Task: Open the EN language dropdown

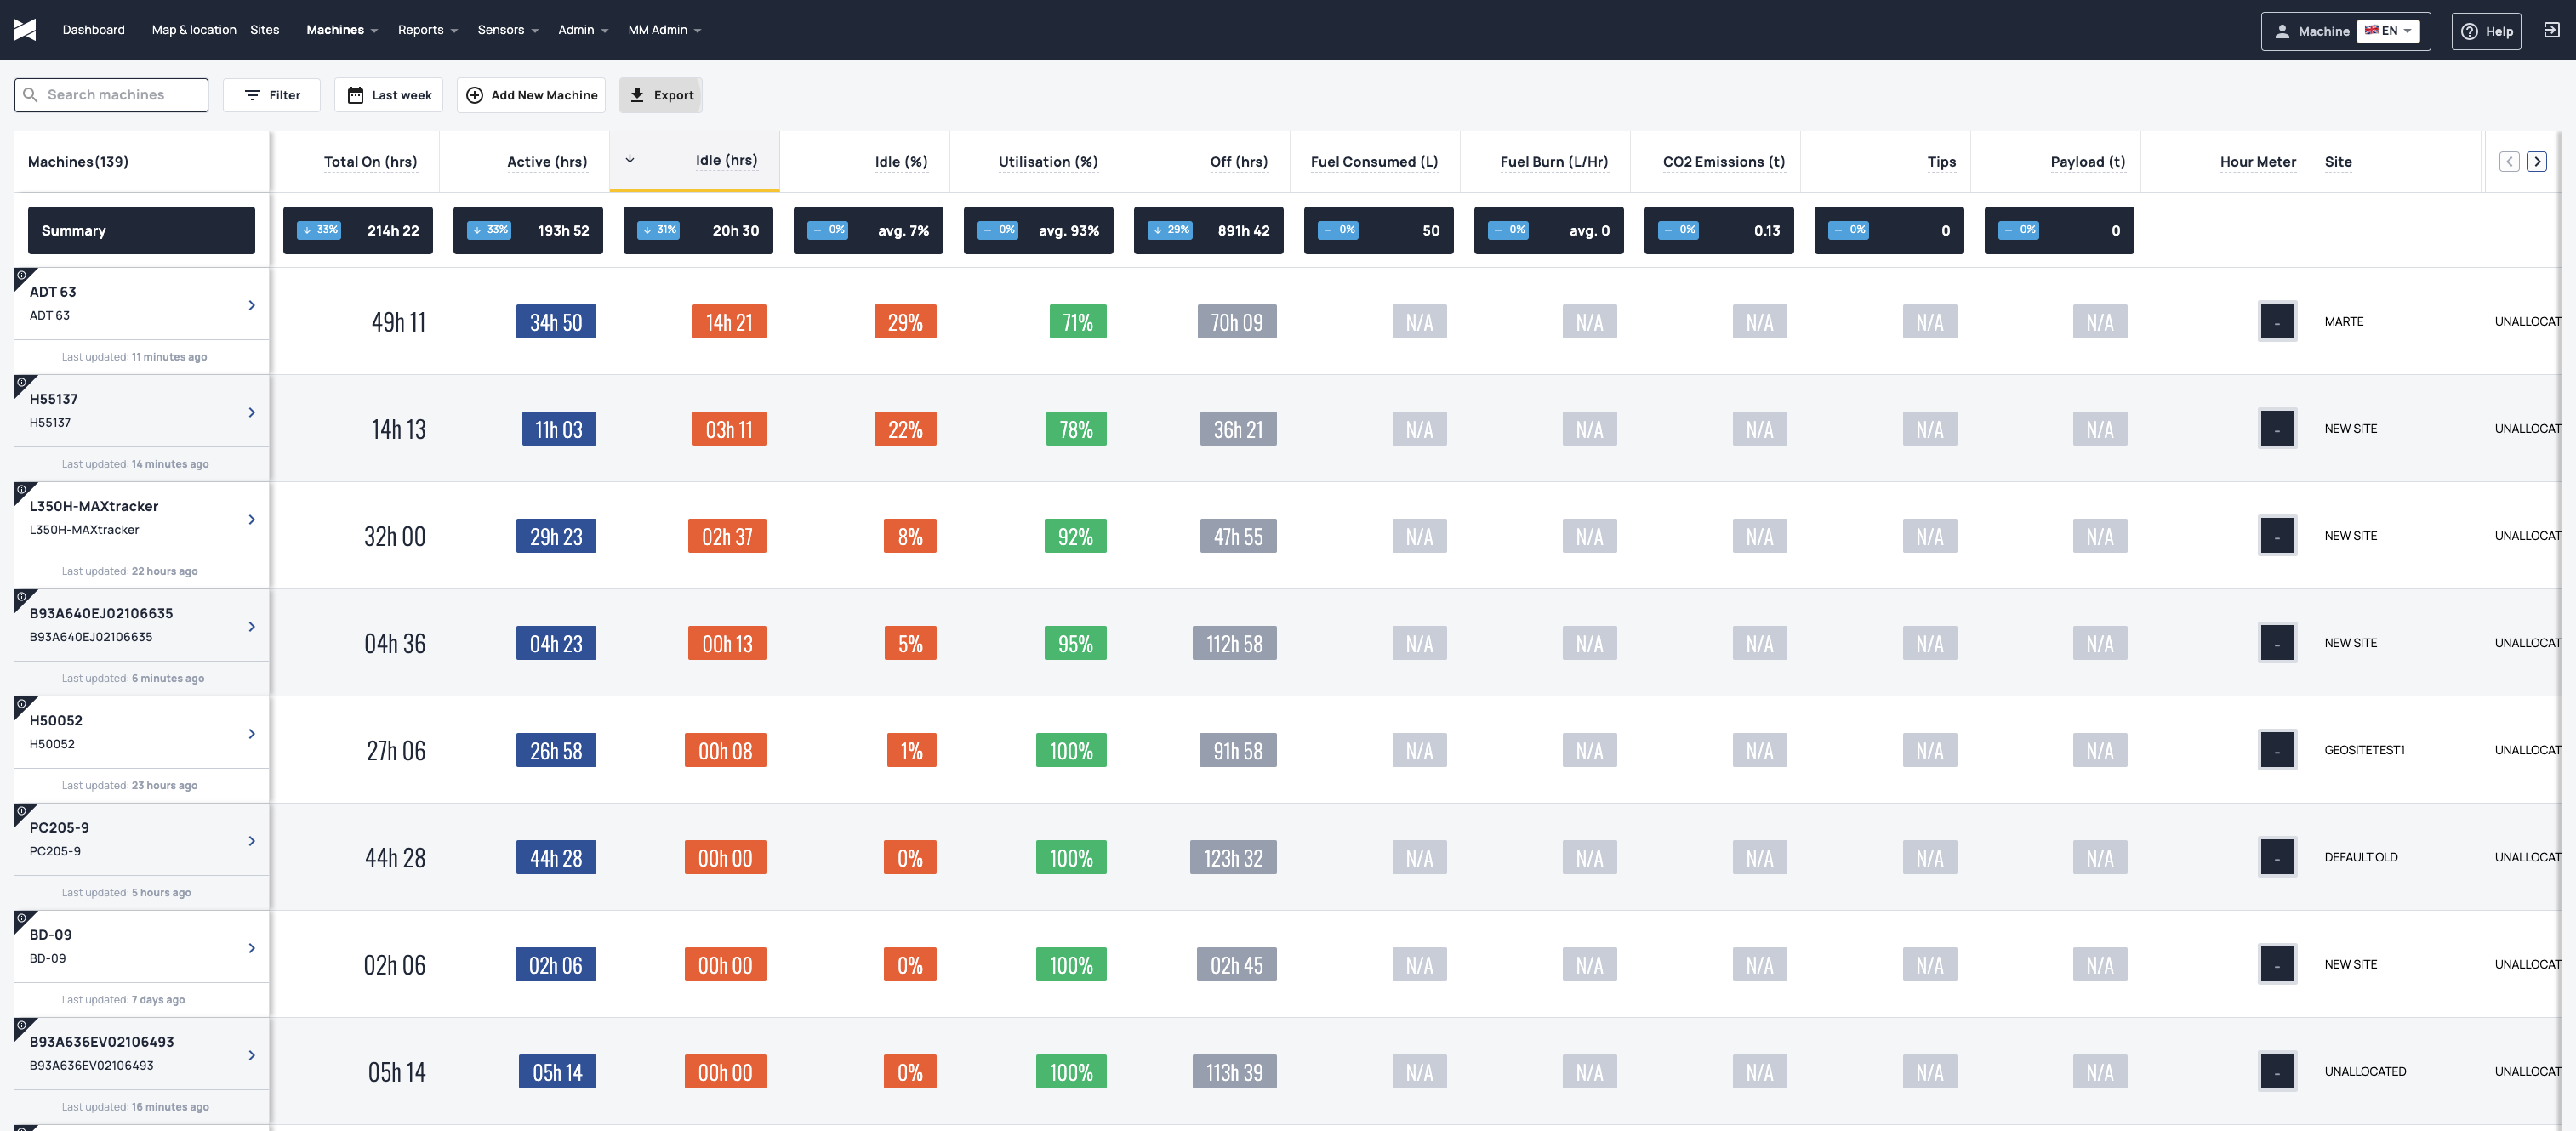Action: (x=2388, y=31)
